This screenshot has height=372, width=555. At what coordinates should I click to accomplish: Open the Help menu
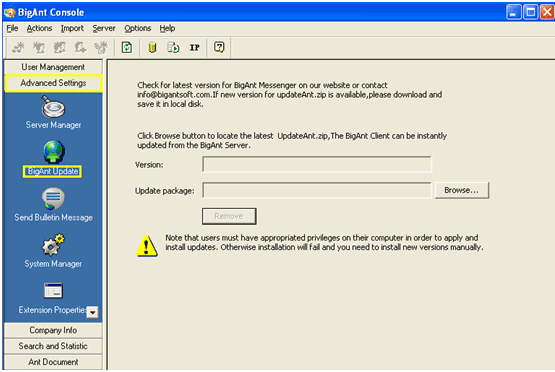click(x=167, y=28)
